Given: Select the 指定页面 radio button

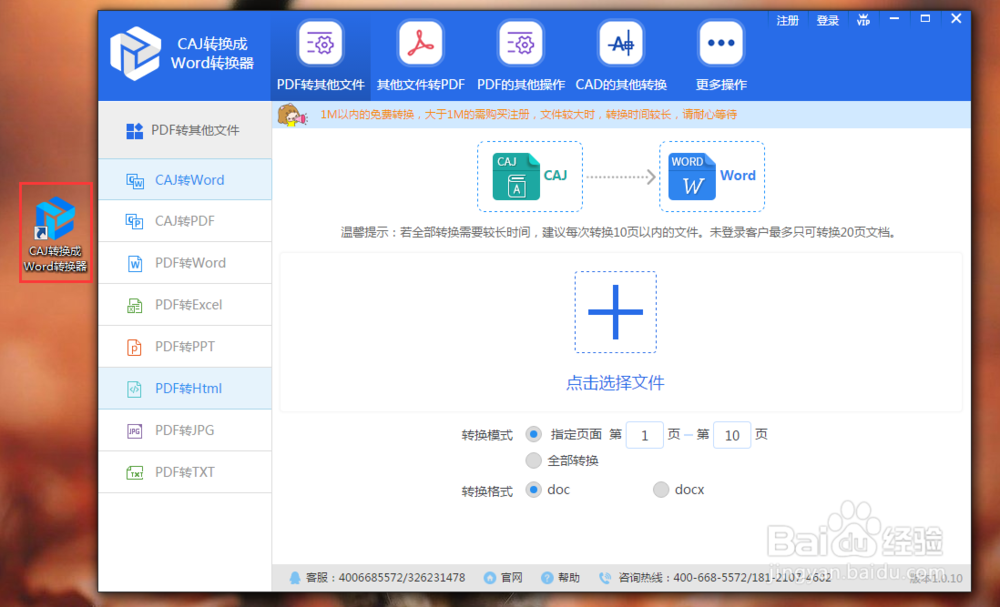Looking at the screenshot, I should 534,434.
